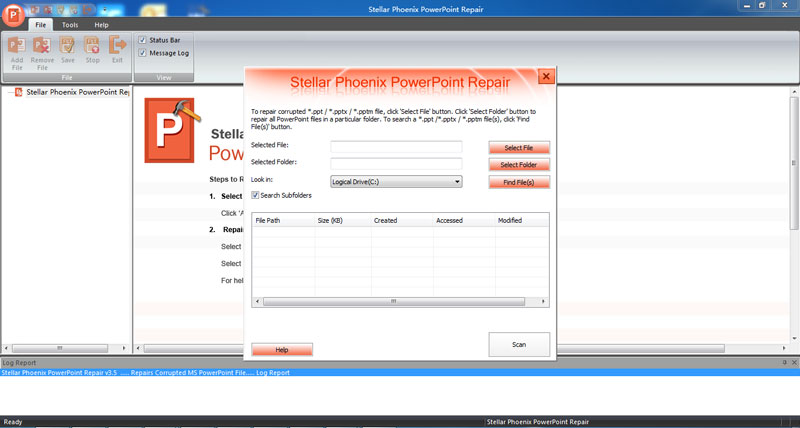Click Remove File in the quick access toolbar

(x=48, y=10)
